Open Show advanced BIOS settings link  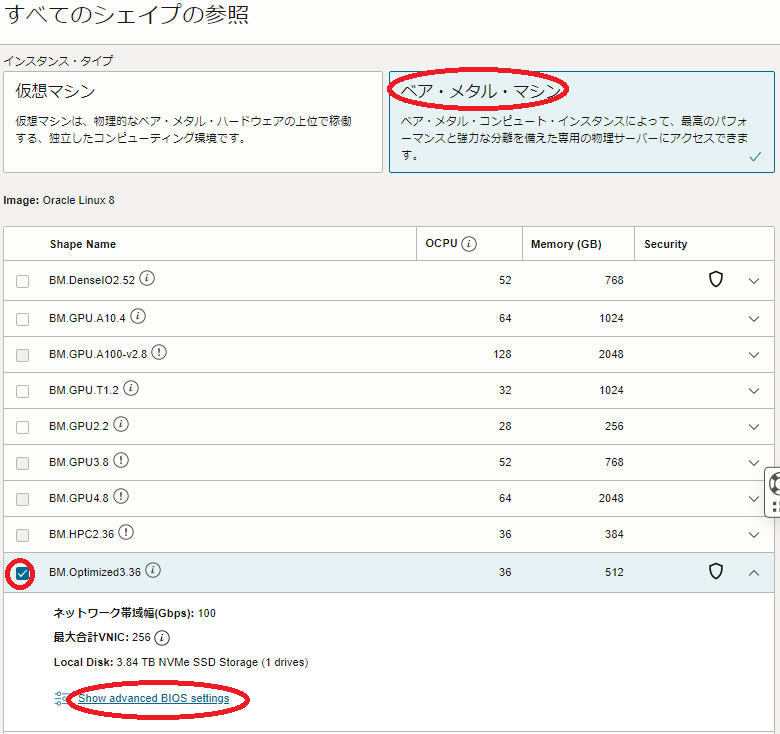(154, 698)
